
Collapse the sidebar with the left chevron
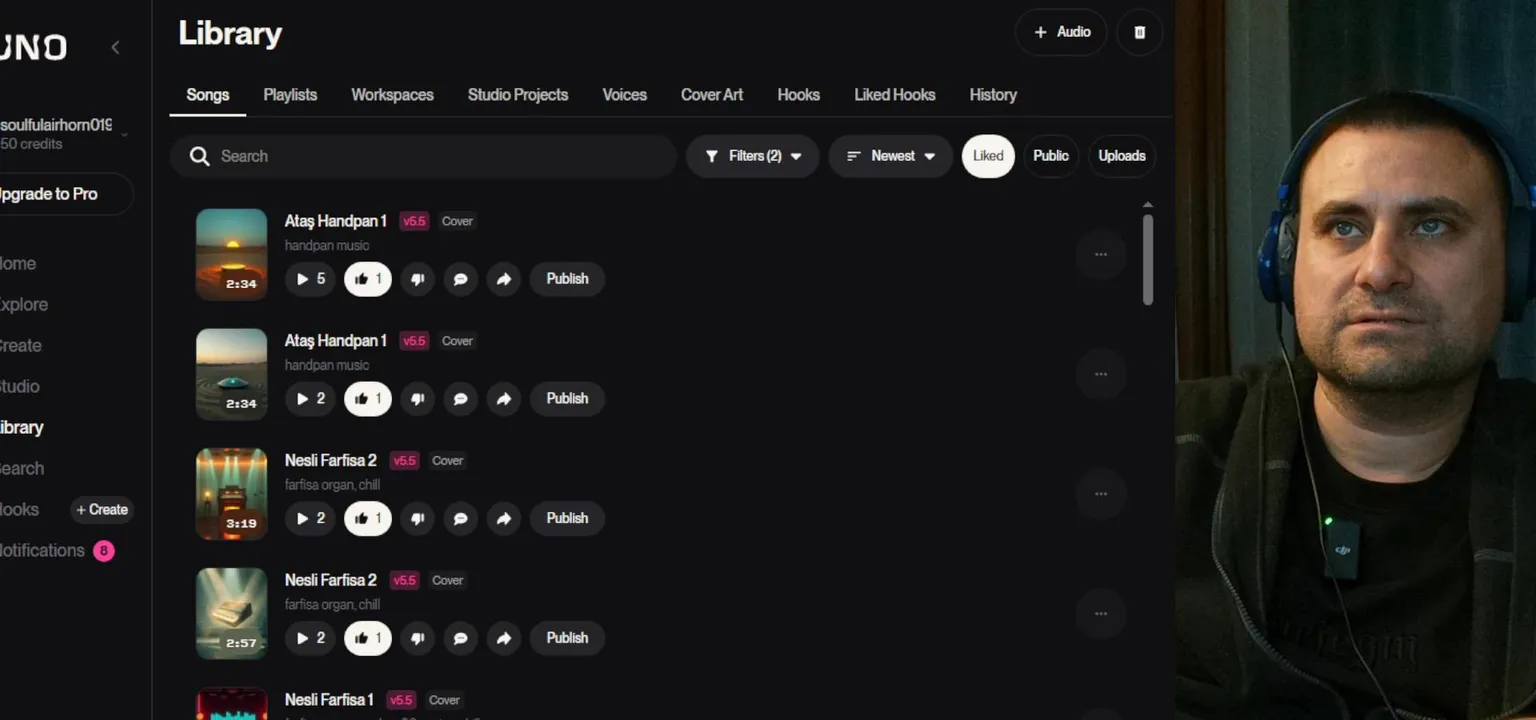point(115,47)
